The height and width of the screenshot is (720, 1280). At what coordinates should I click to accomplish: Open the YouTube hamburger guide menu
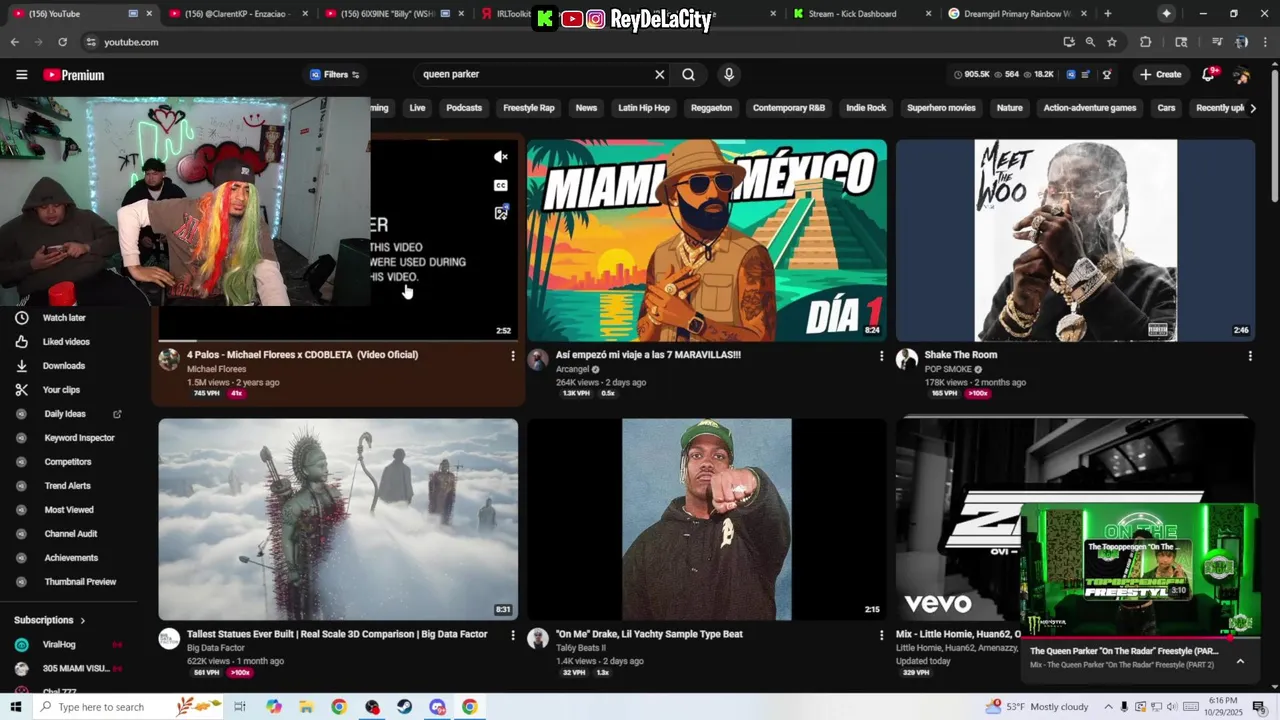21,75
